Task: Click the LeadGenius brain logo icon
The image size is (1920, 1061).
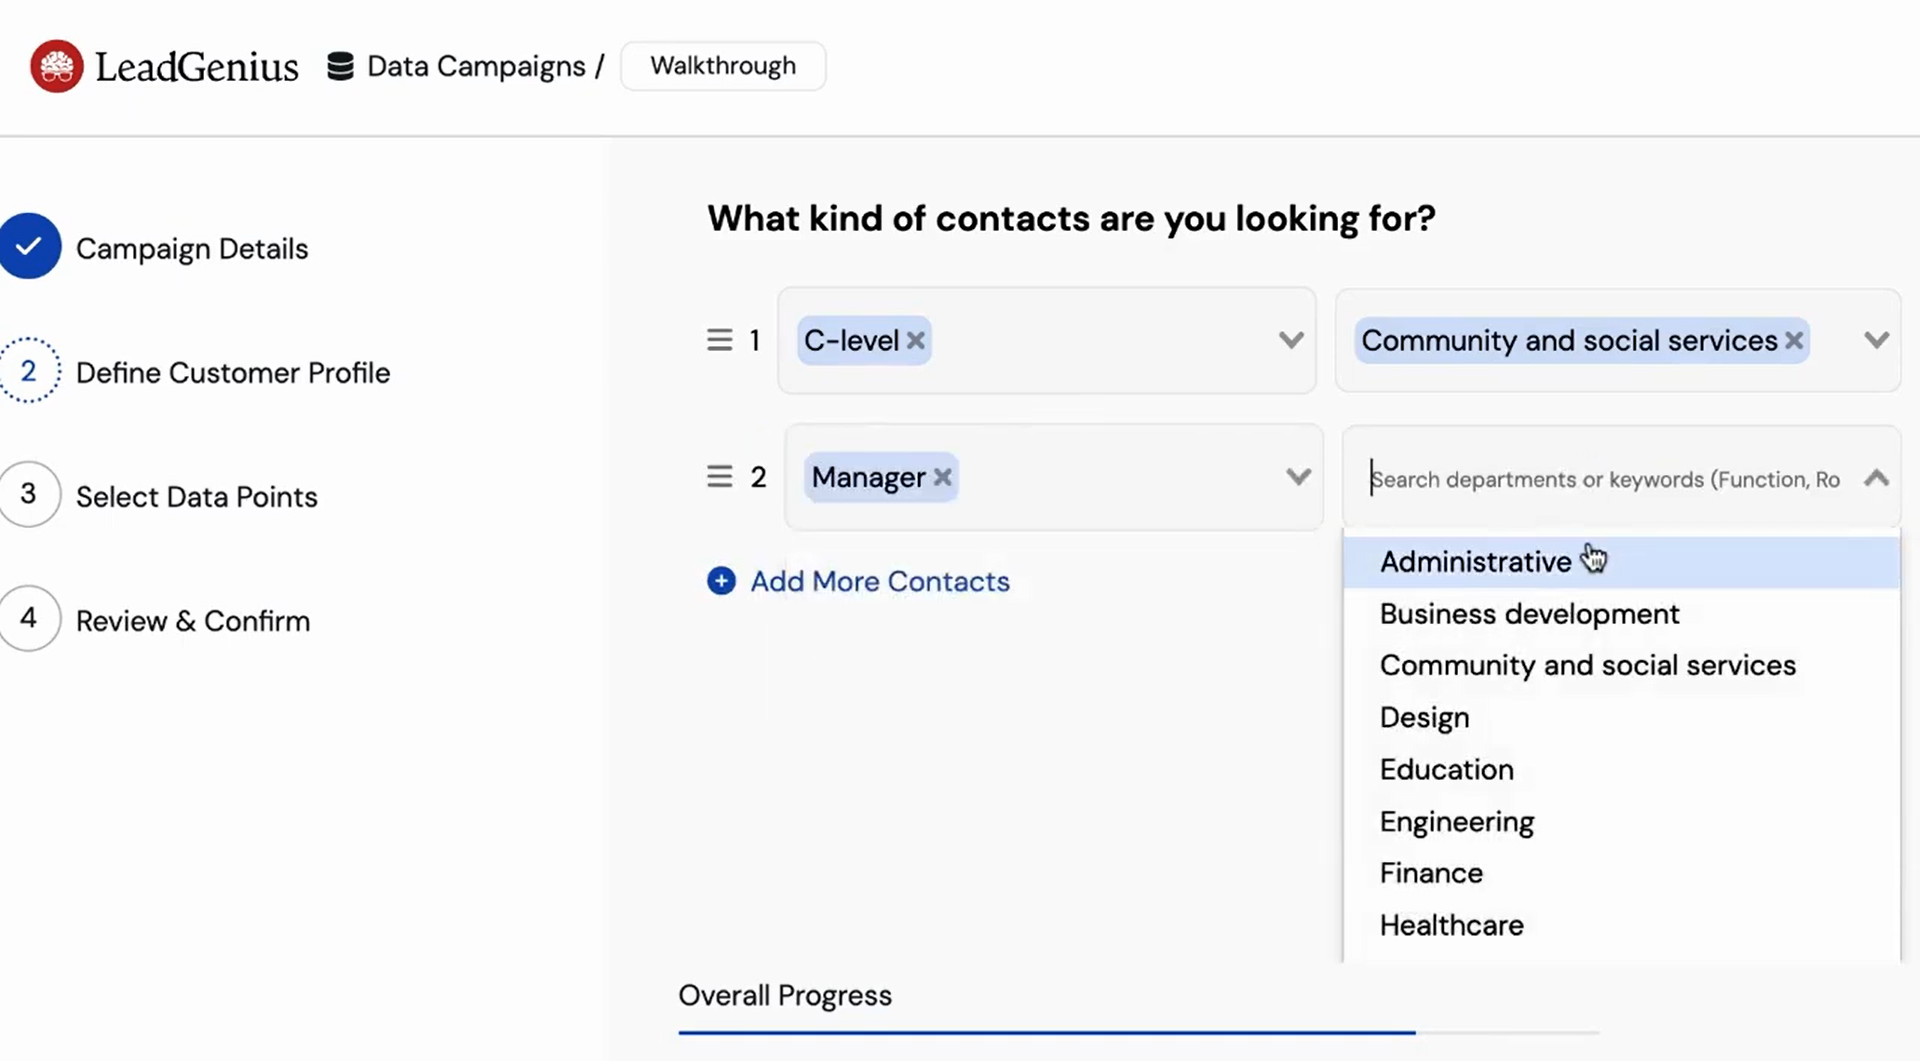Action: pos(57,66)
